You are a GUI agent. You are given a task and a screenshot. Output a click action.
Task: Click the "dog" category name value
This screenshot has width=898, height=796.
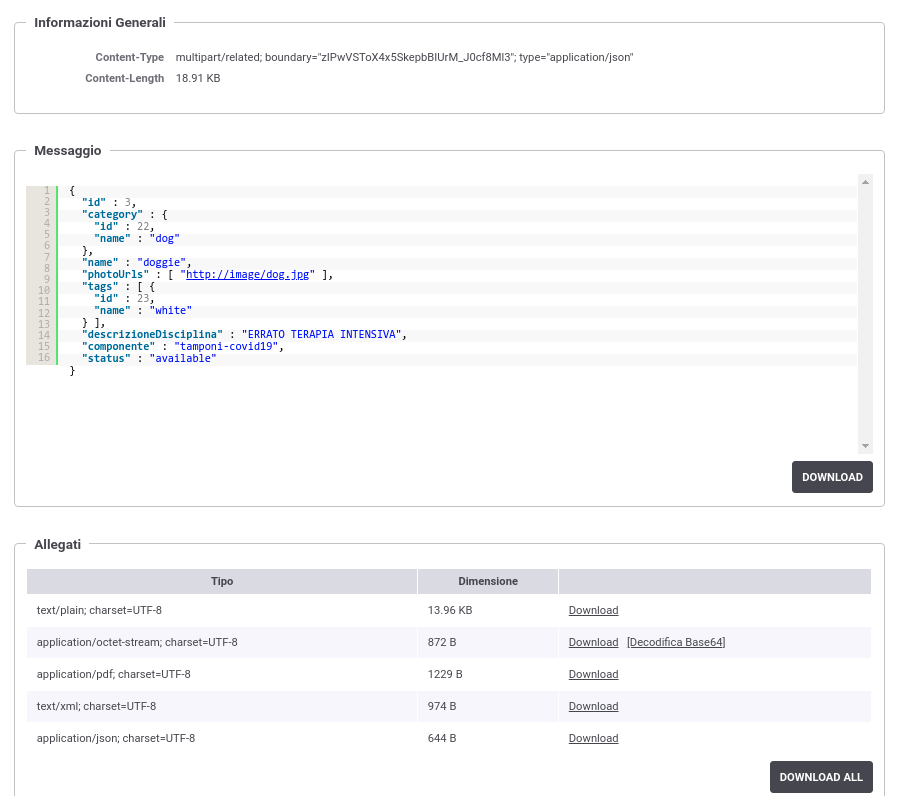(164, 238)
